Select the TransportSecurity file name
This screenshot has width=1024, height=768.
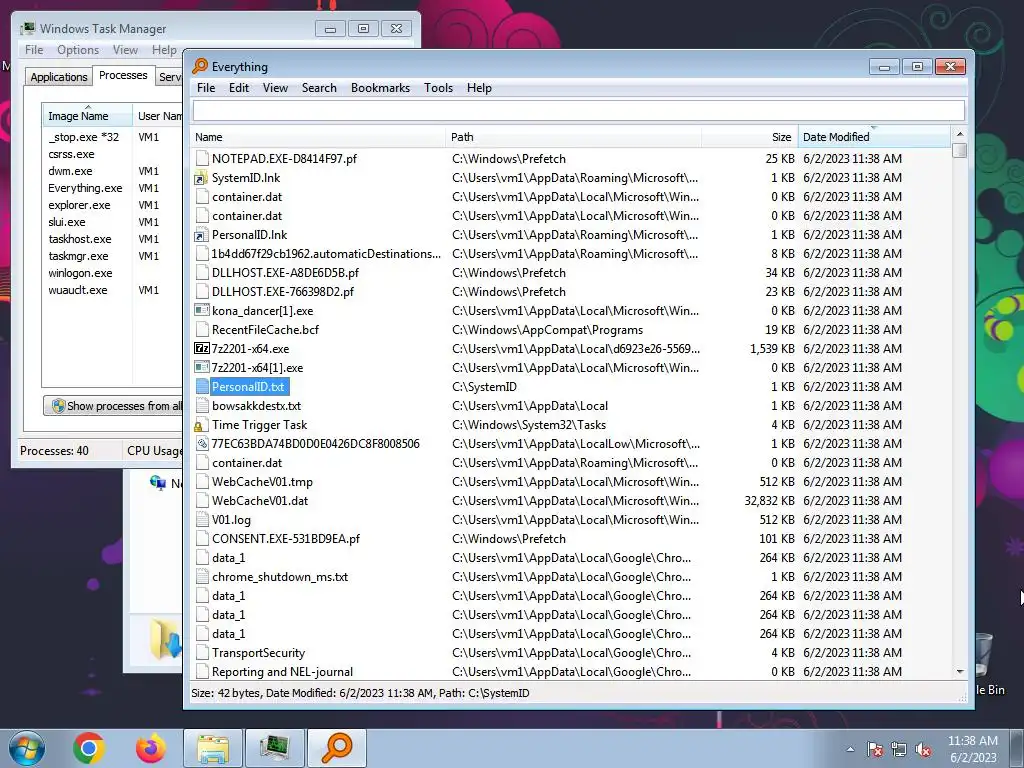coord(258,653)
